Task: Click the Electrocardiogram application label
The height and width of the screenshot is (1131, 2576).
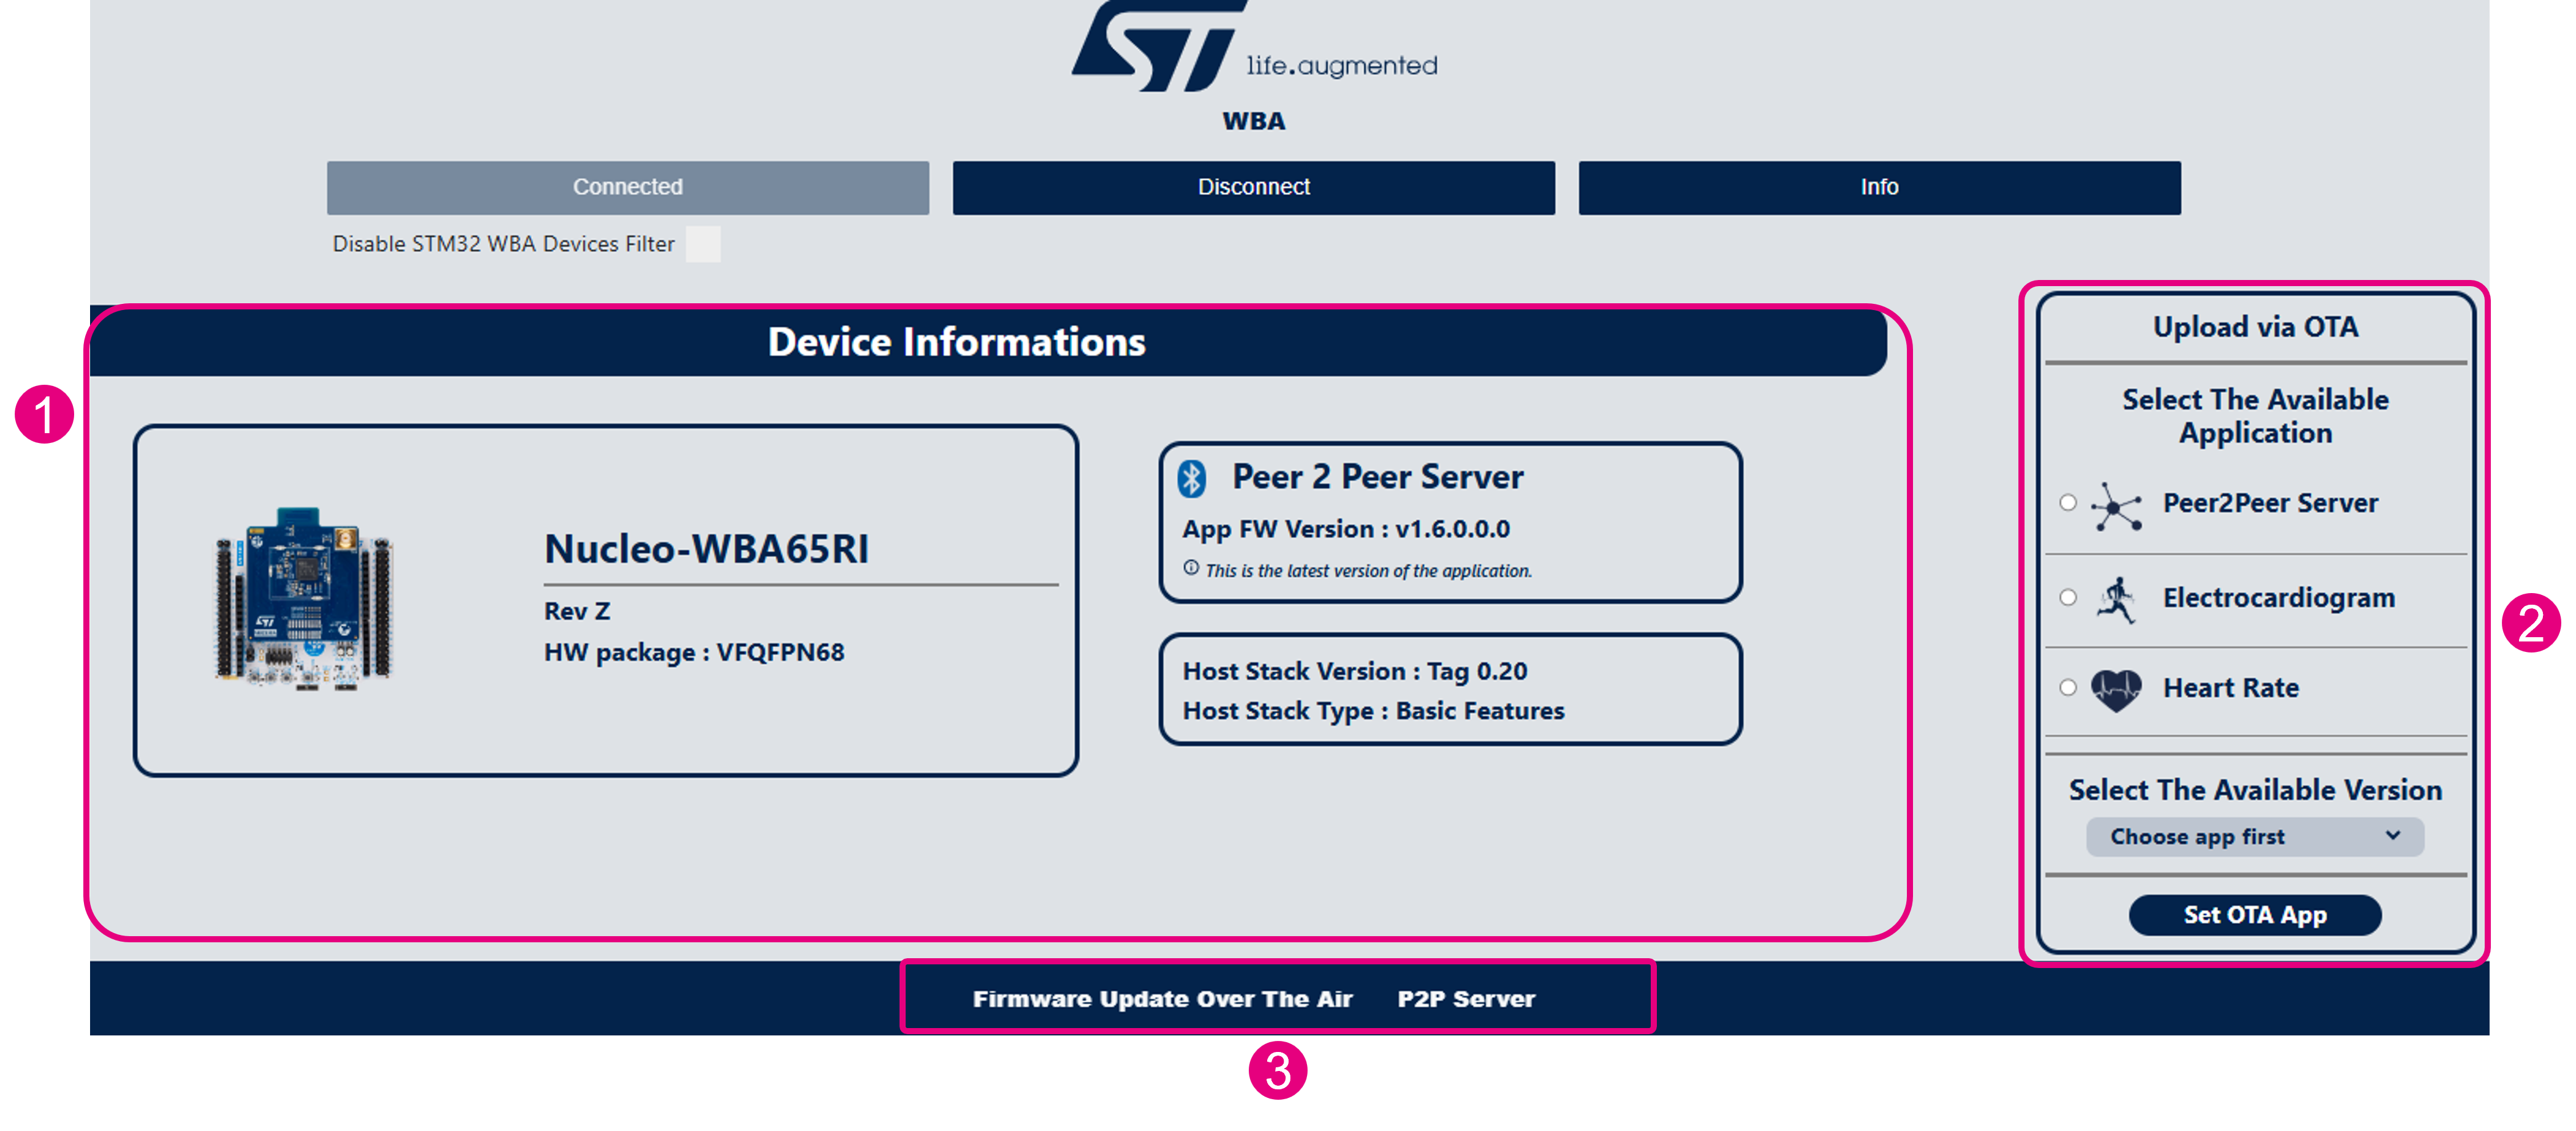Action: (x=2279, y=598)
